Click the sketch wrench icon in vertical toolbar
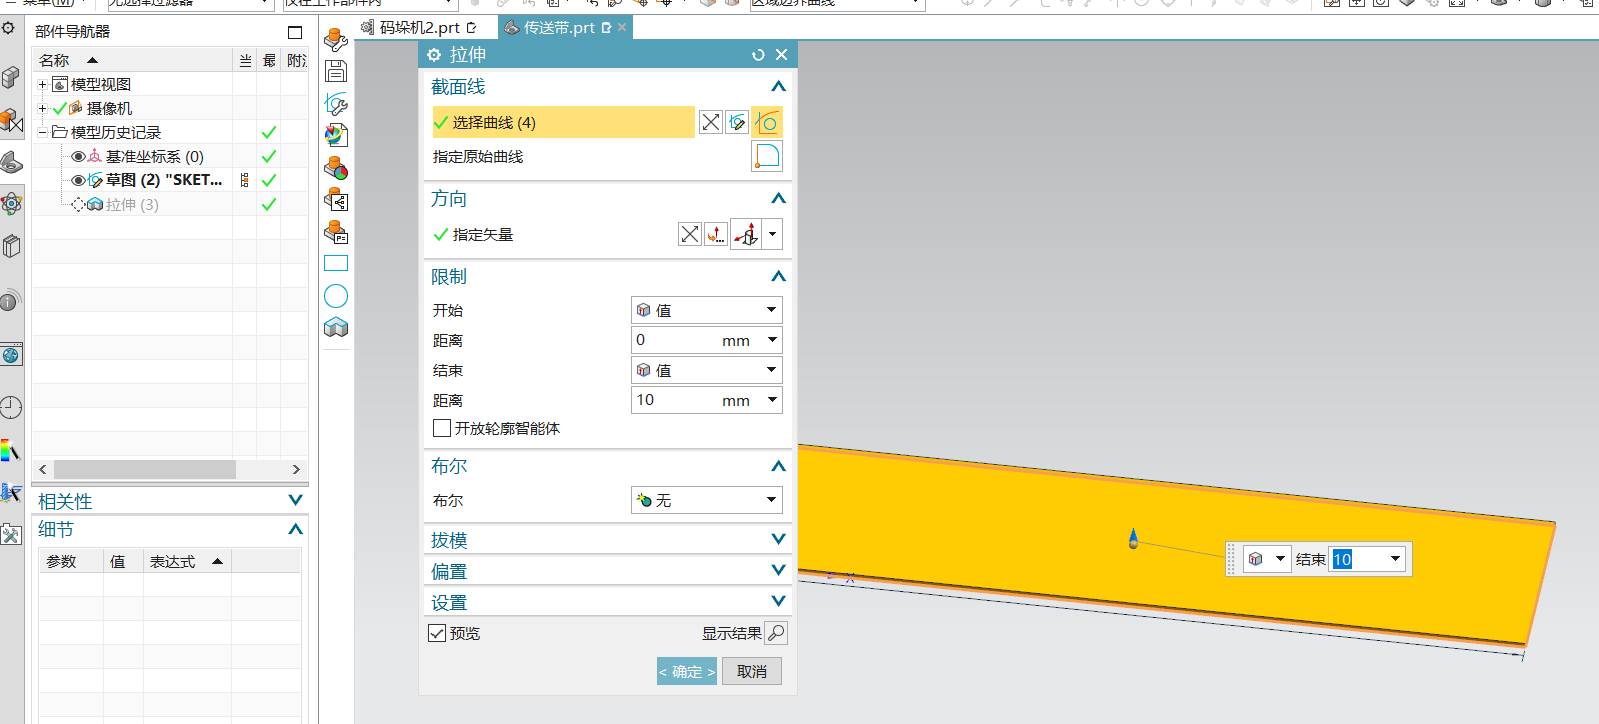 (x=336, y=103)
